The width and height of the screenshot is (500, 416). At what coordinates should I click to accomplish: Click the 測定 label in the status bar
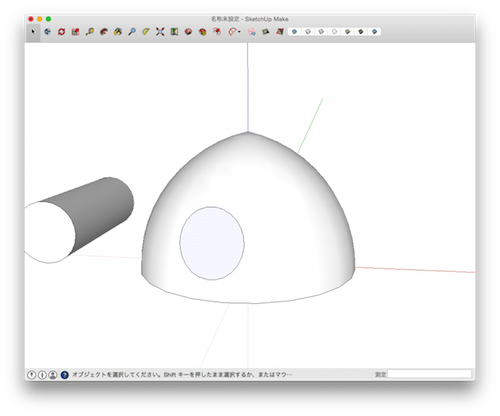[380, 375]
